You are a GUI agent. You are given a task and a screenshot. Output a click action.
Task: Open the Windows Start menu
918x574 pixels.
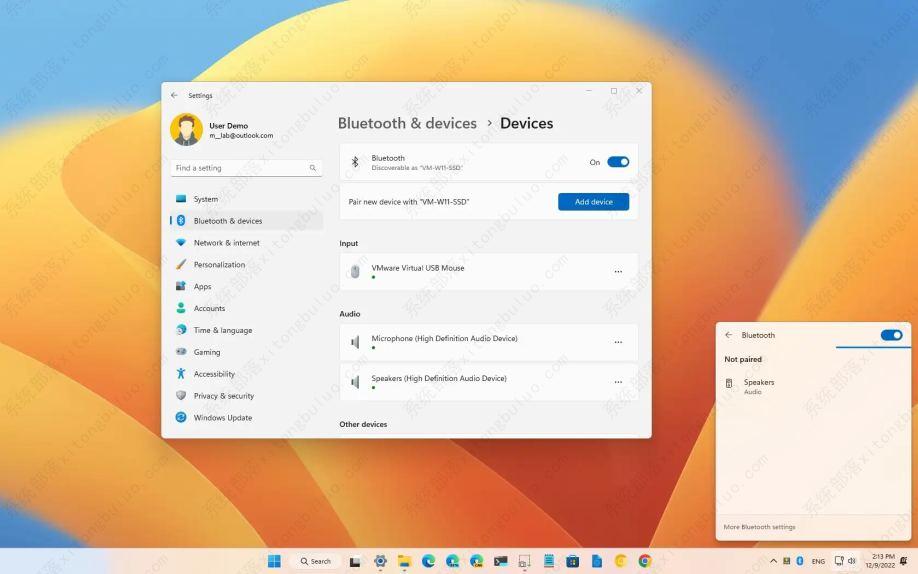pos(274,561)
